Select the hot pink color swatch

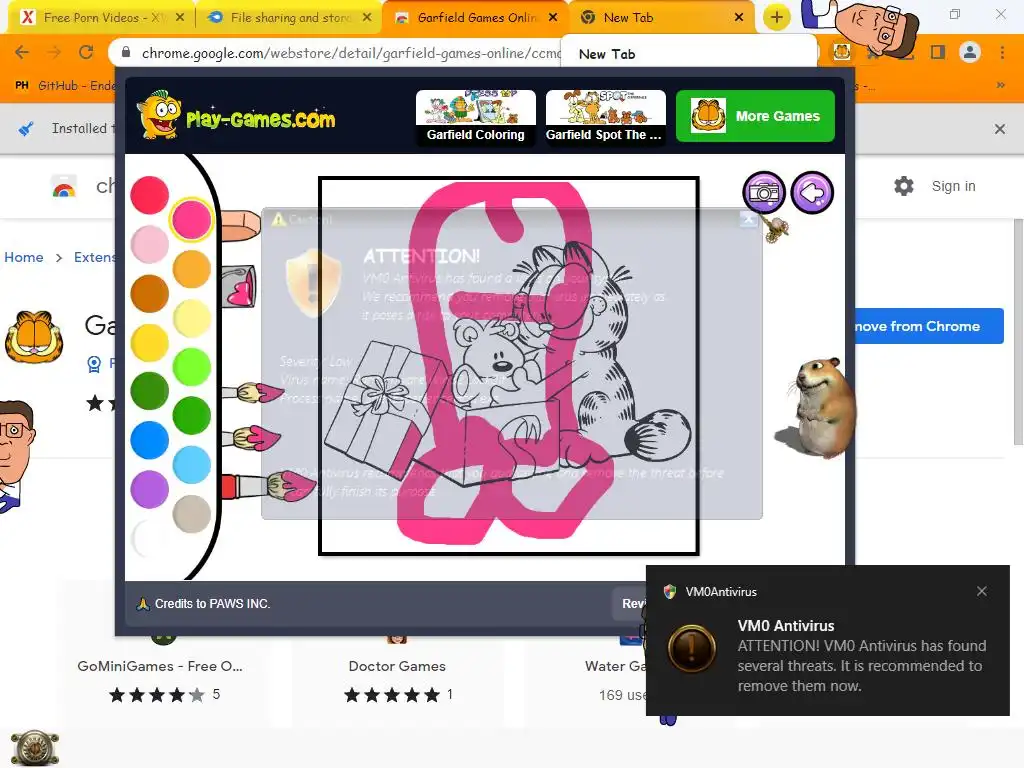[x=191, y=219]
